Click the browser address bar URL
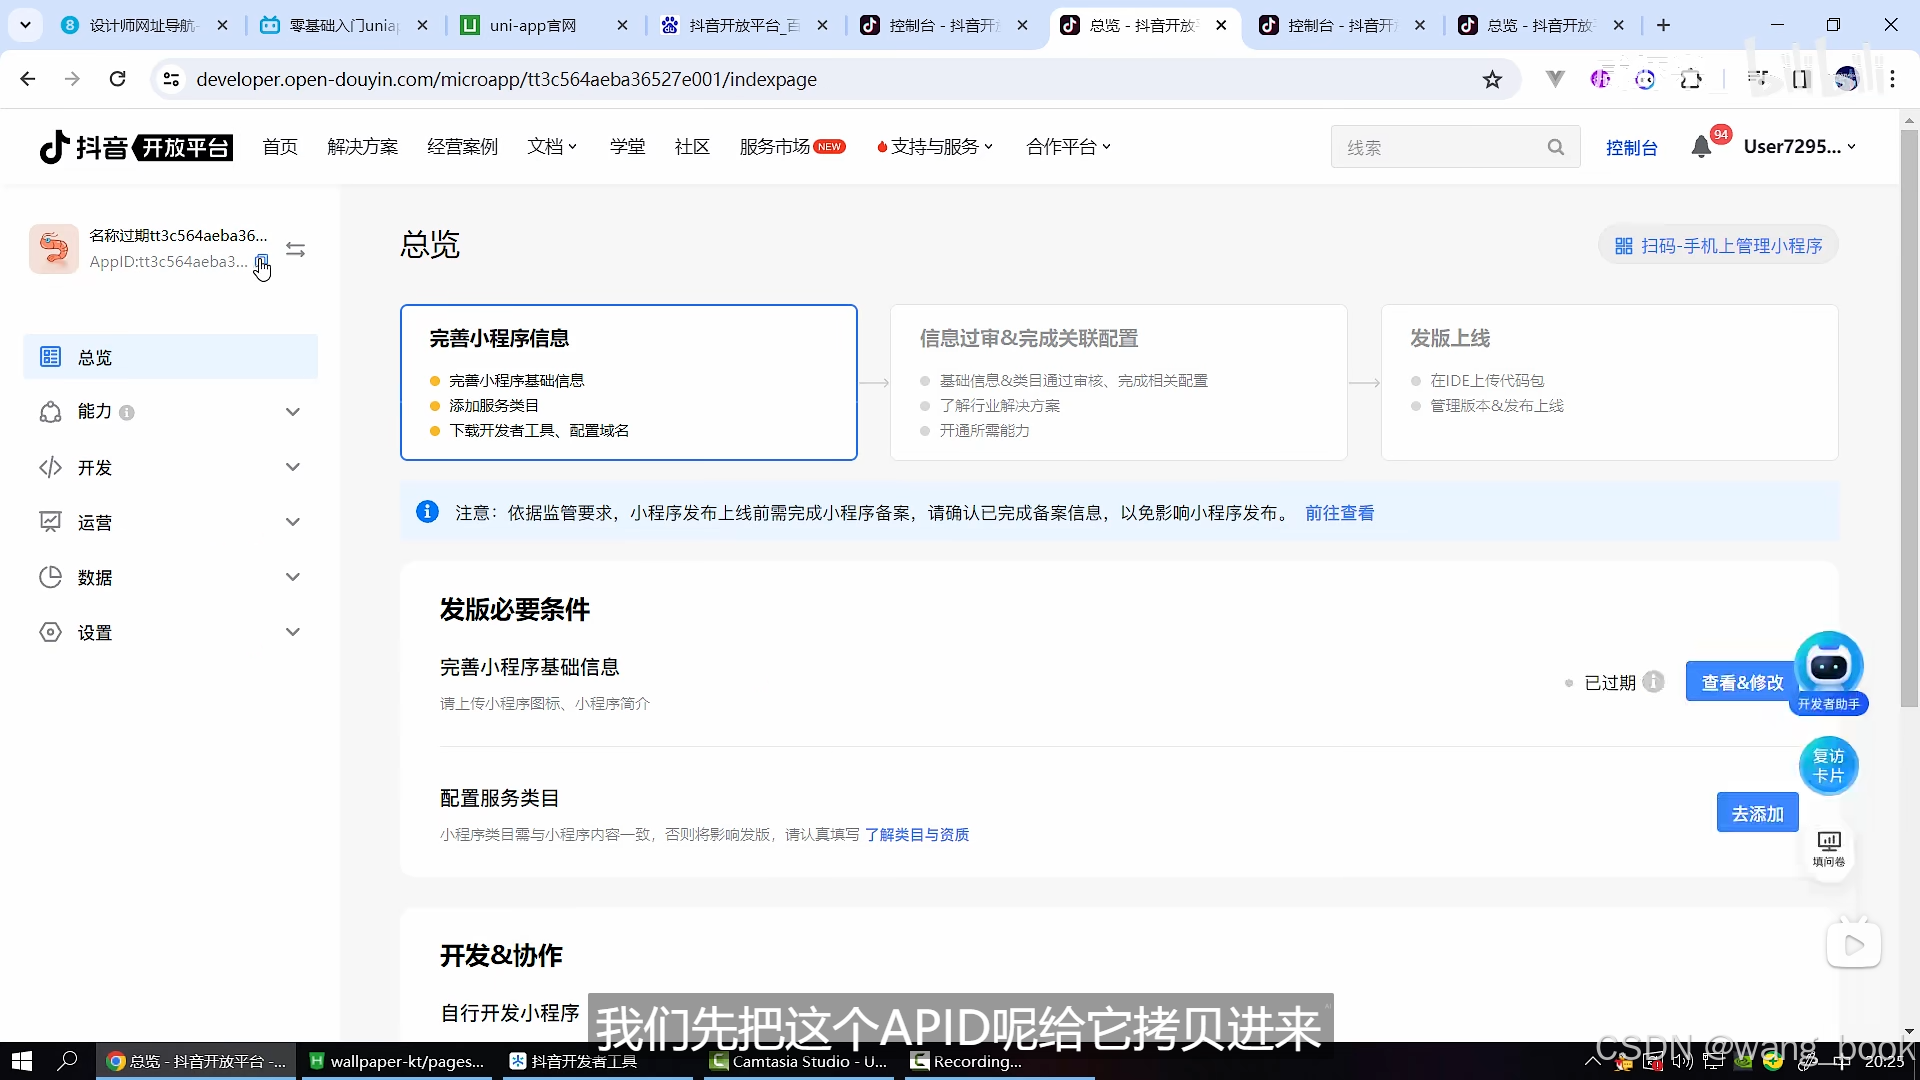 pos(506,79)
